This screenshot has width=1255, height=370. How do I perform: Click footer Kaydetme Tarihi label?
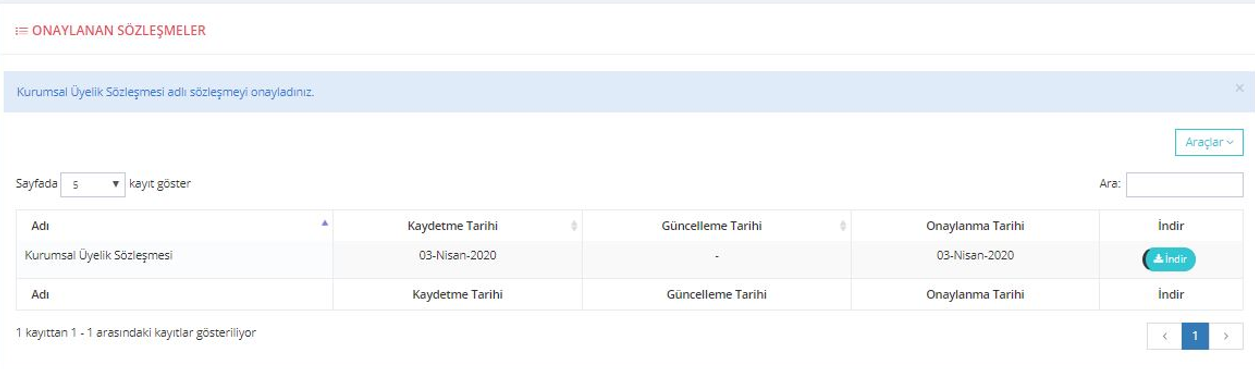tap(458, 295)
